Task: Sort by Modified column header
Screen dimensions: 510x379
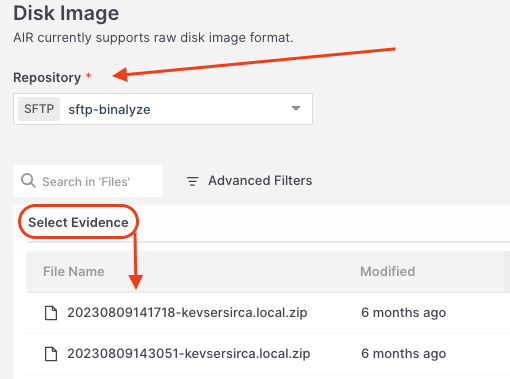Action: [x=388, y=272]
